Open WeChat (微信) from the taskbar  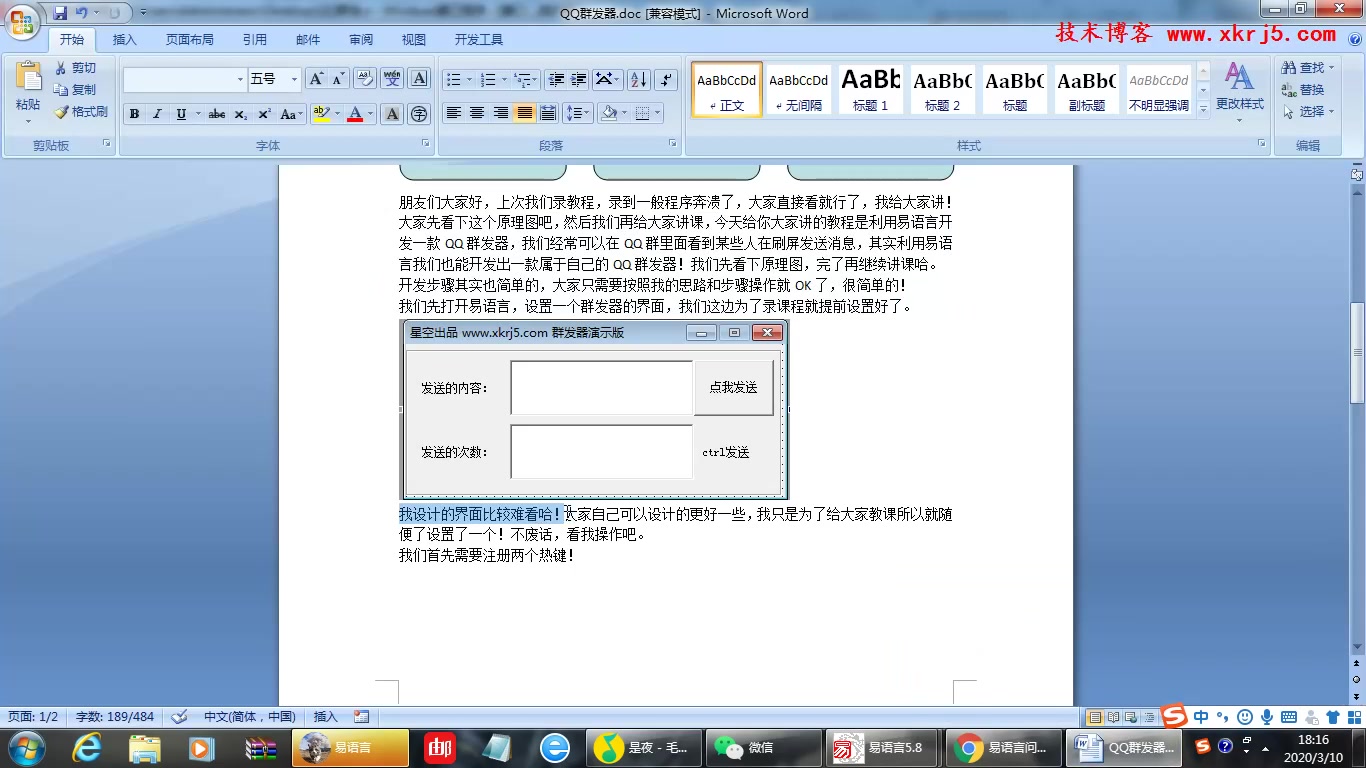pyautogui.click(x=762, y=748)
